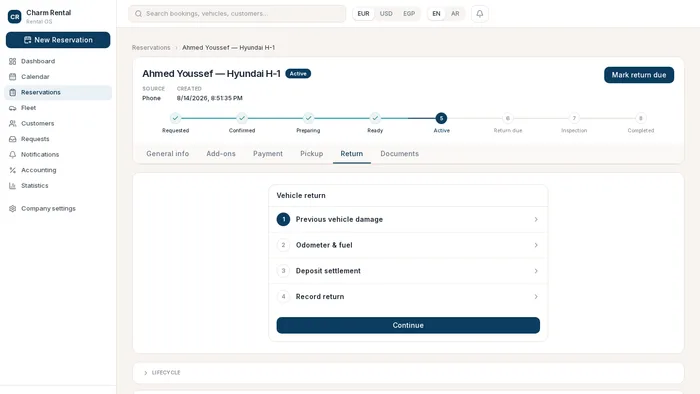The image size is (700, 394).
Task: Open Customers from sidebar
Action: 58,124
